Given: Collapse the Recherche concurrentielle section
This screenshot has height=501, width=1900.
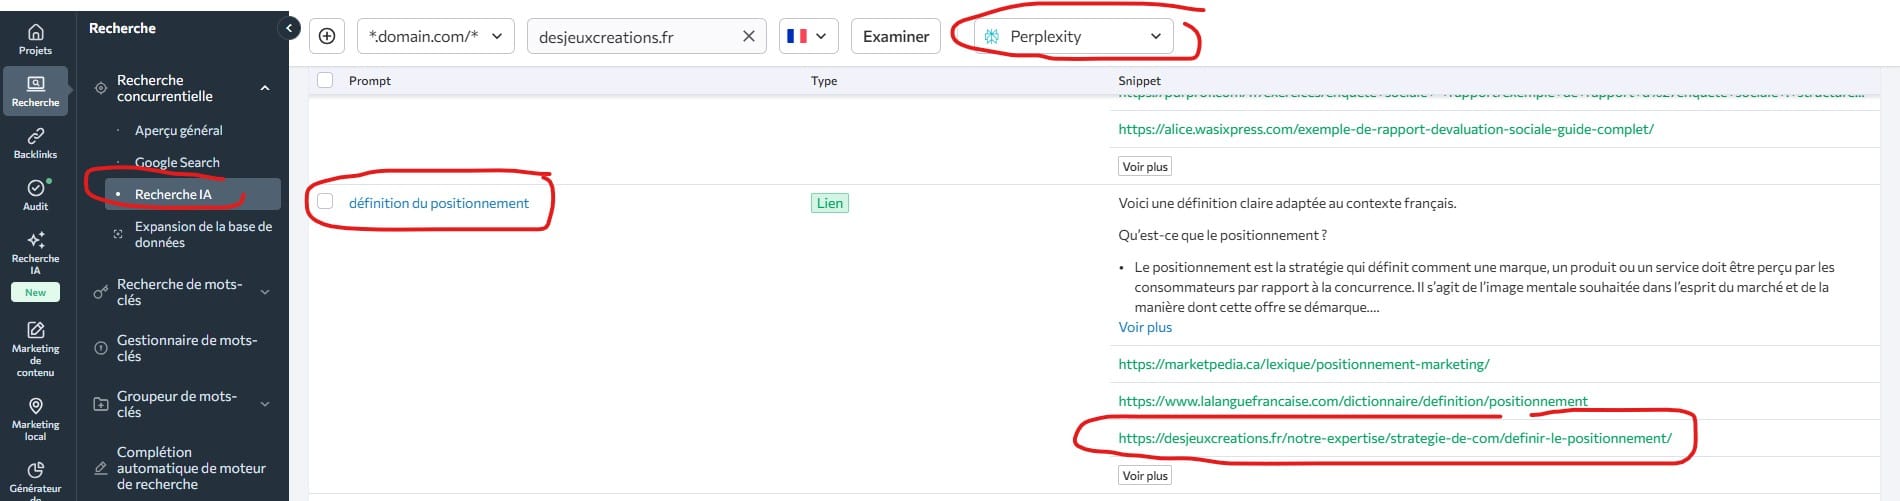Looking at the screenshot, I should pyautogui.click(x=265, y=88).
